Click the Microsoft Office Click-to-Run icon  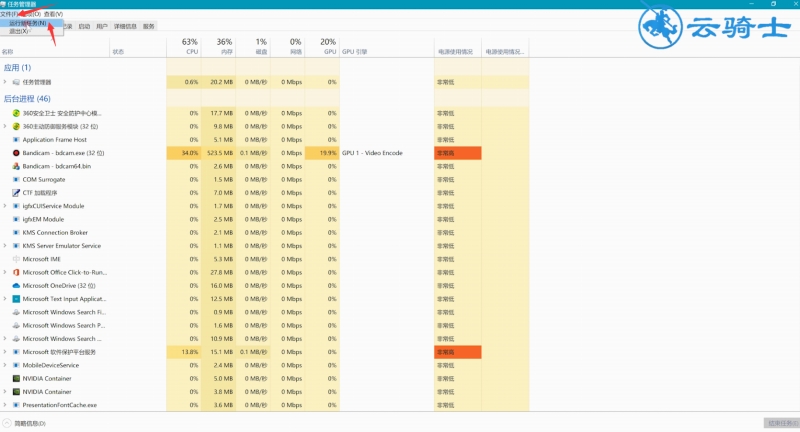pyautogui.click(x=16, y=272)
